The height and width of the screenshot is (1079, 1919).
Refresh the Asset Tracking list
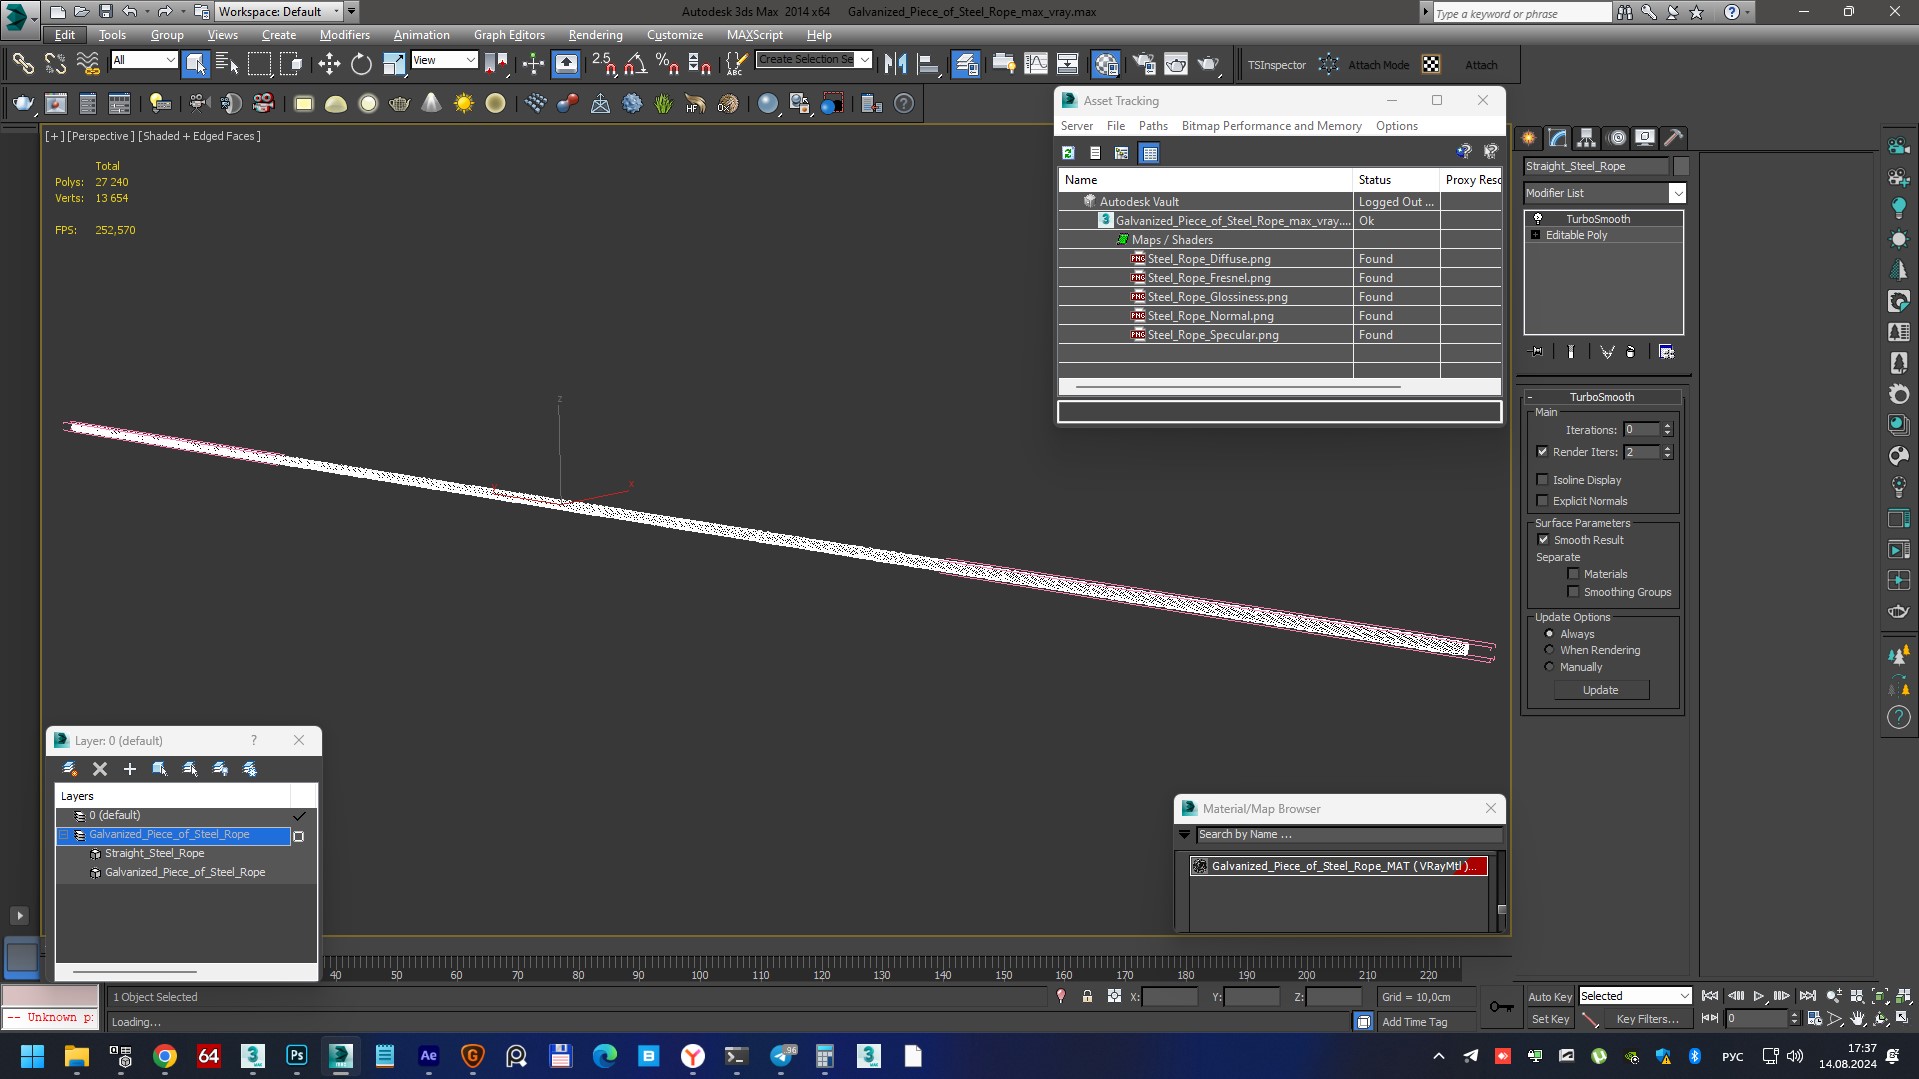click(x=1068, y=153)
